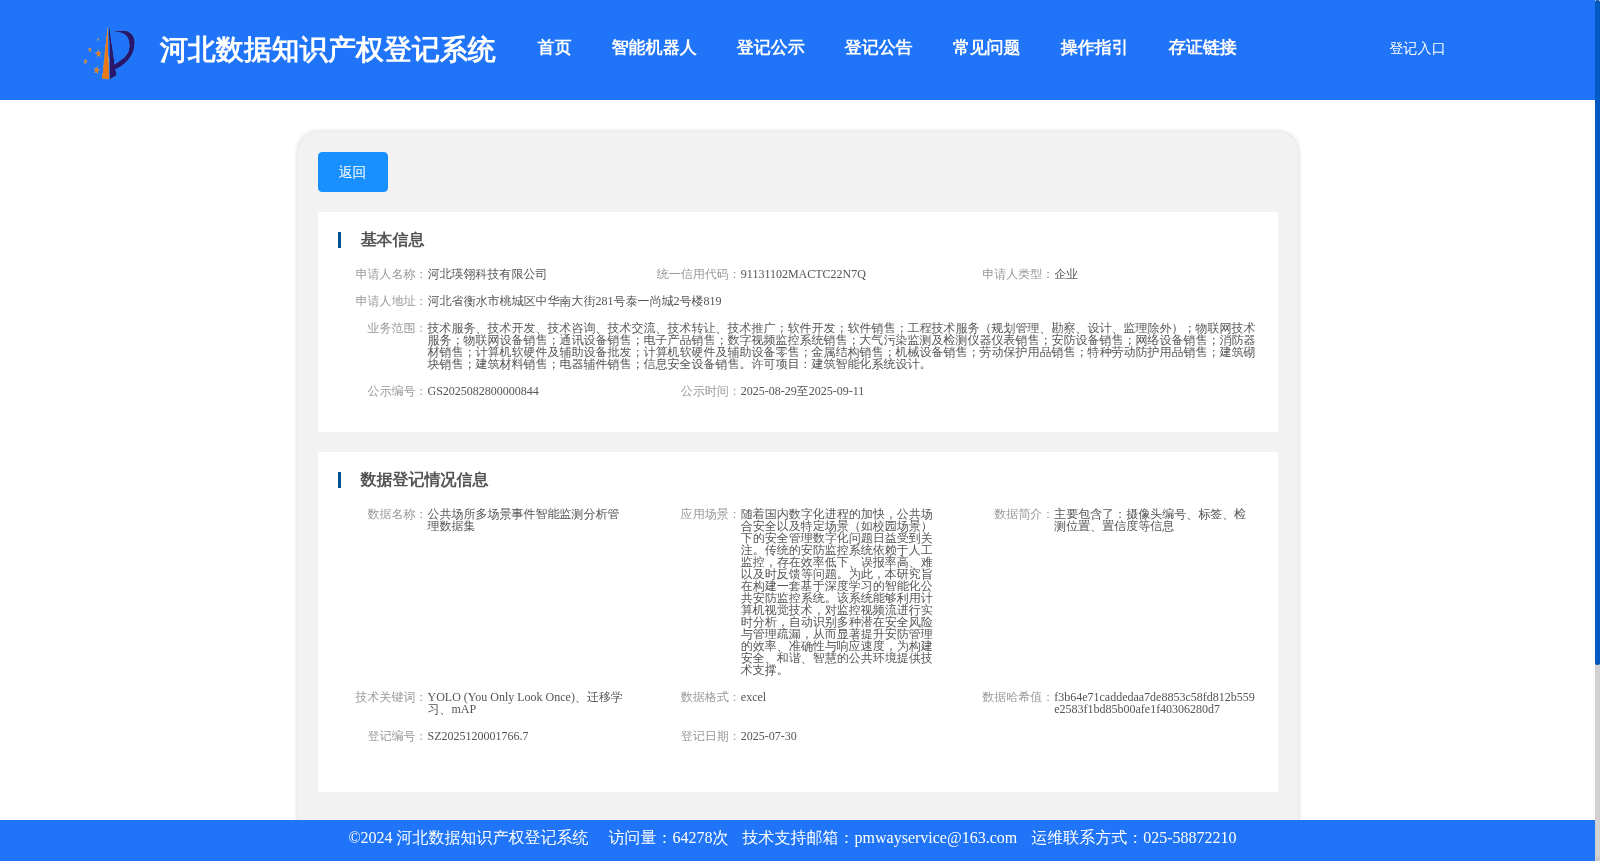Open the 智能机器人 menu item

point(654,48)
